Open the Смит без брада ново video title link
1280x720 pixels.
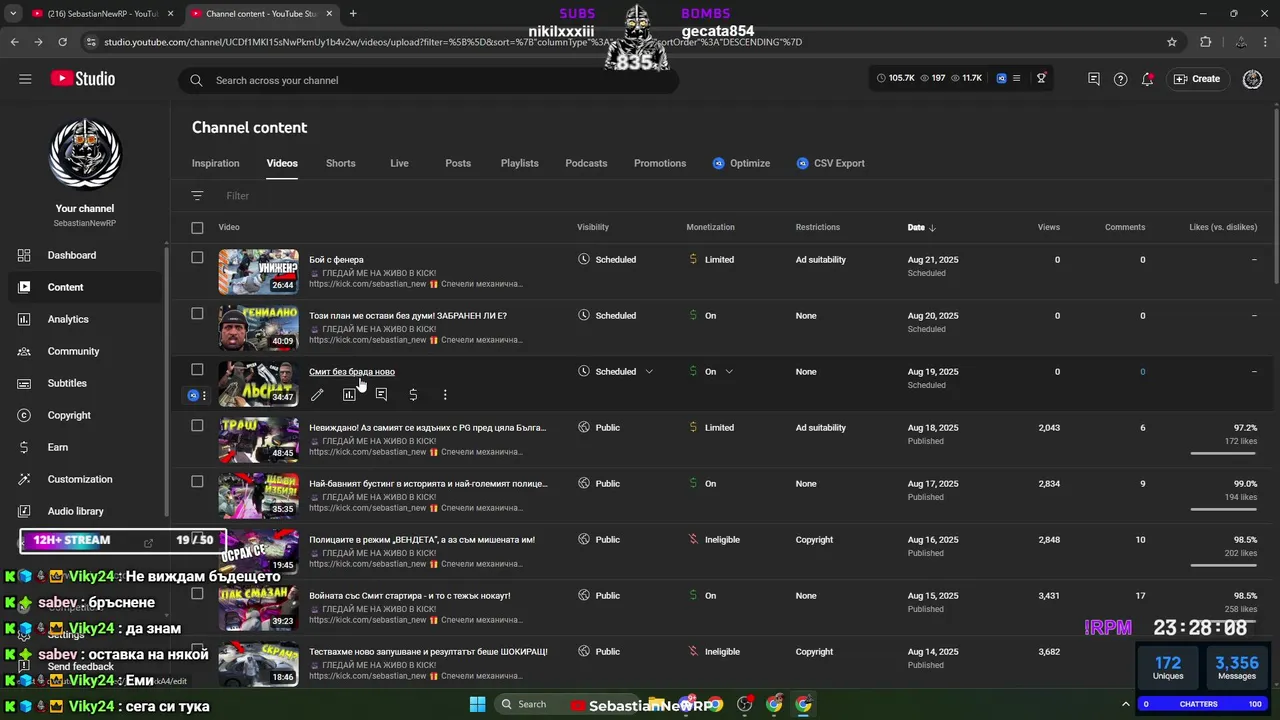352,372
